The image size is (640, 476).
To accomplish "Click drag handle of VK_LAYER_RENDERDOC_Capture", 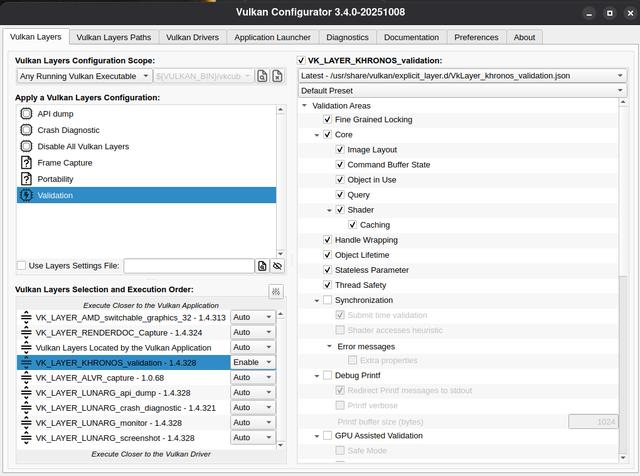I will coord(26,332).
